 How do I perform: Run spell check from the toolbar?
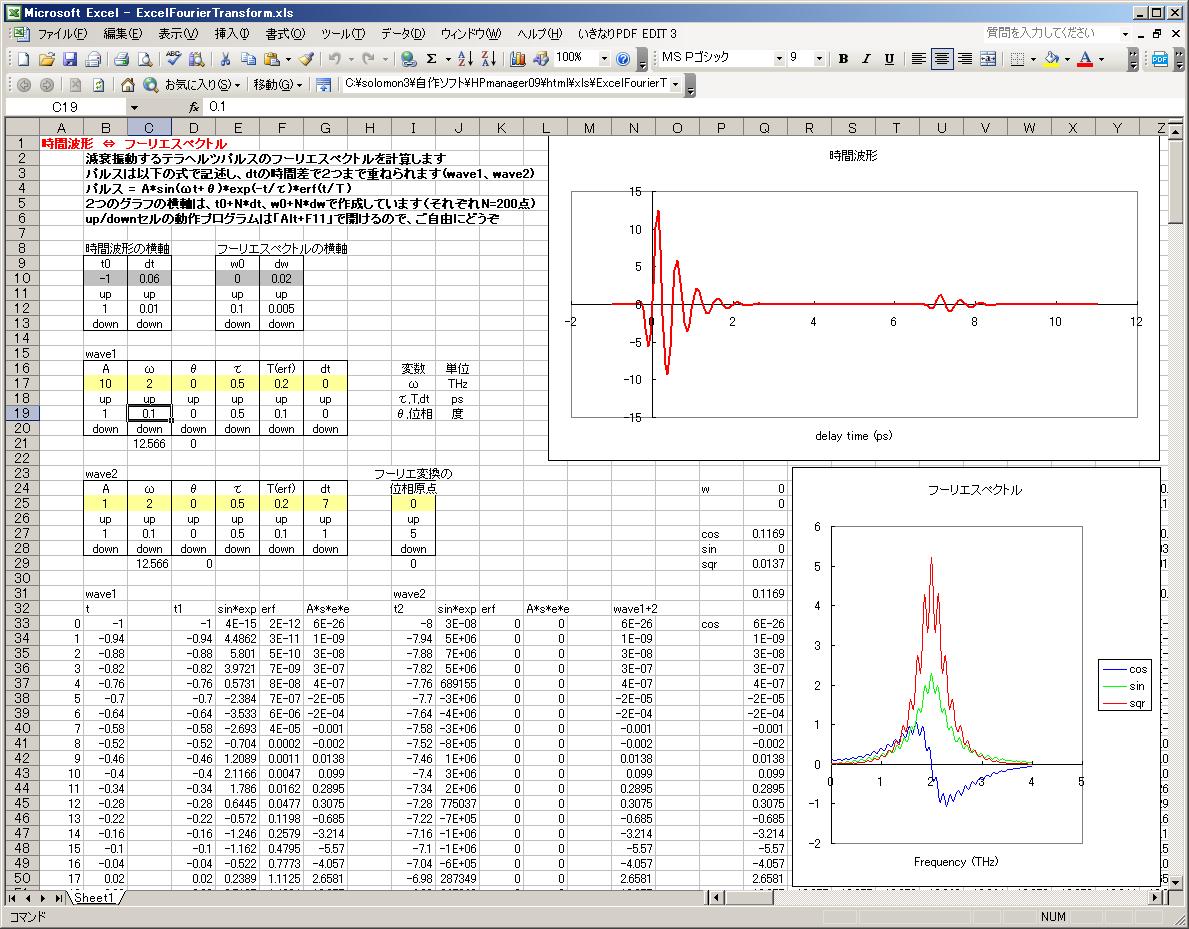[x=172, y=60]
